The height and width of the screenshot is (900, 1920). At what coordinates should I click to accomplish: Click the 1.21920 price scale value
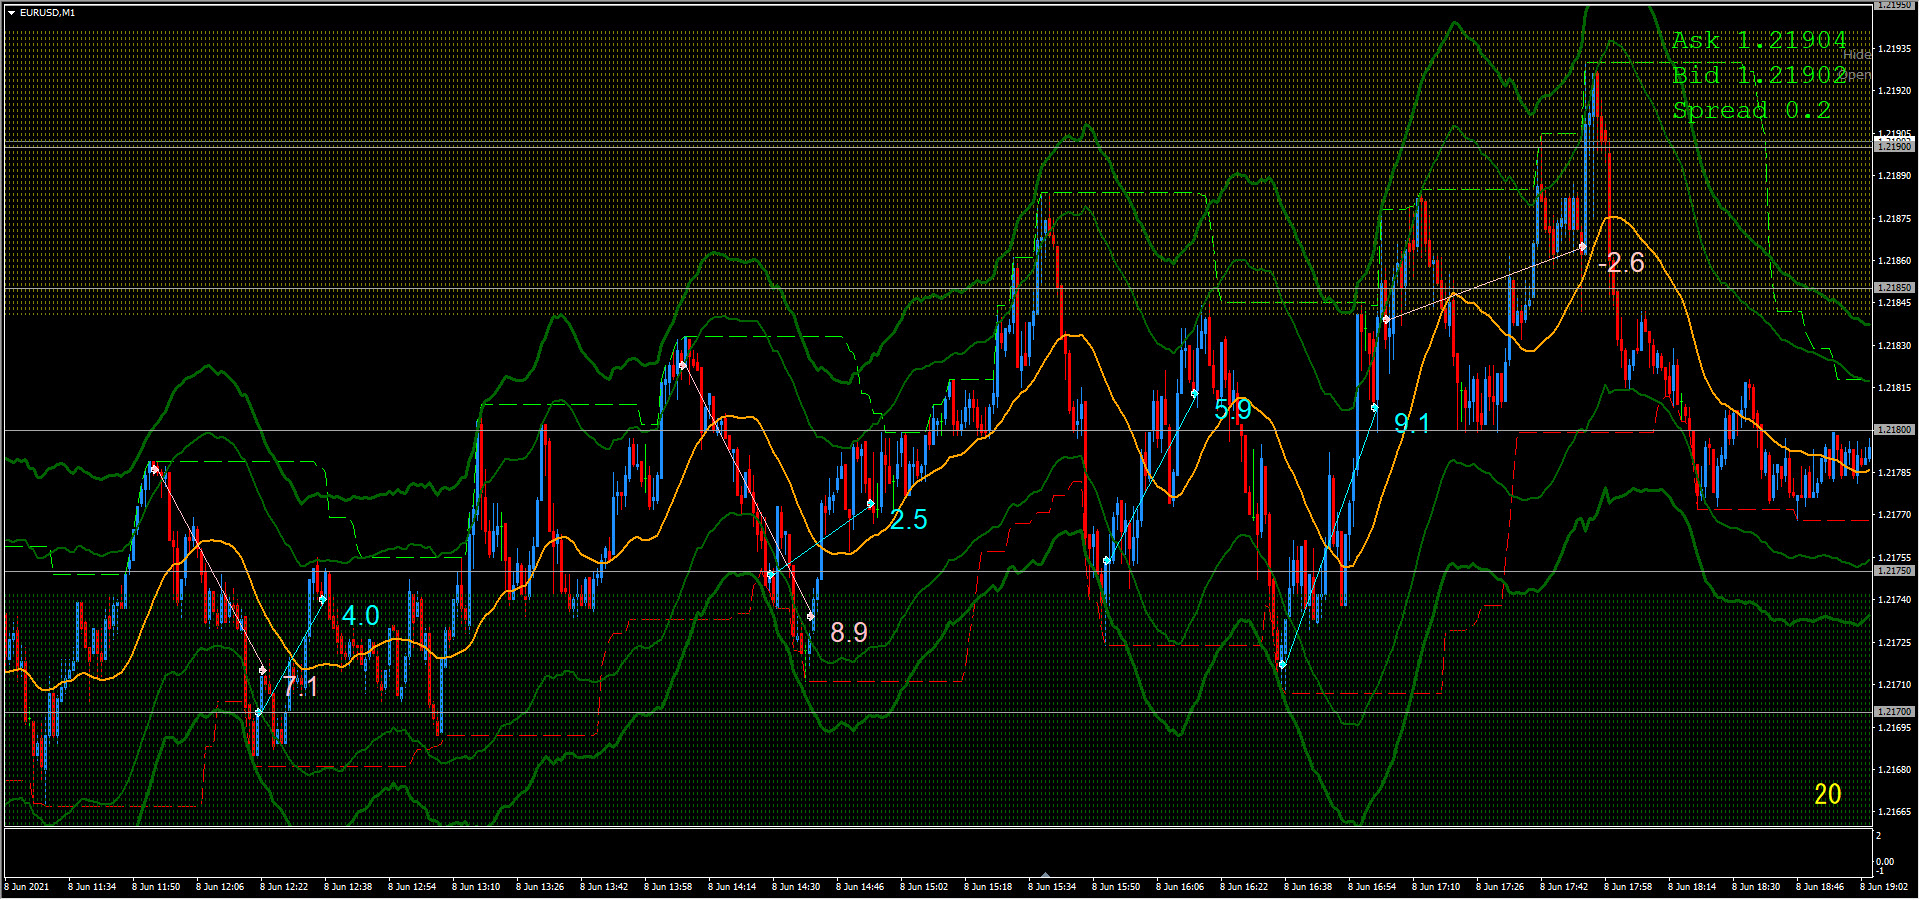[x=1894, y=91]
